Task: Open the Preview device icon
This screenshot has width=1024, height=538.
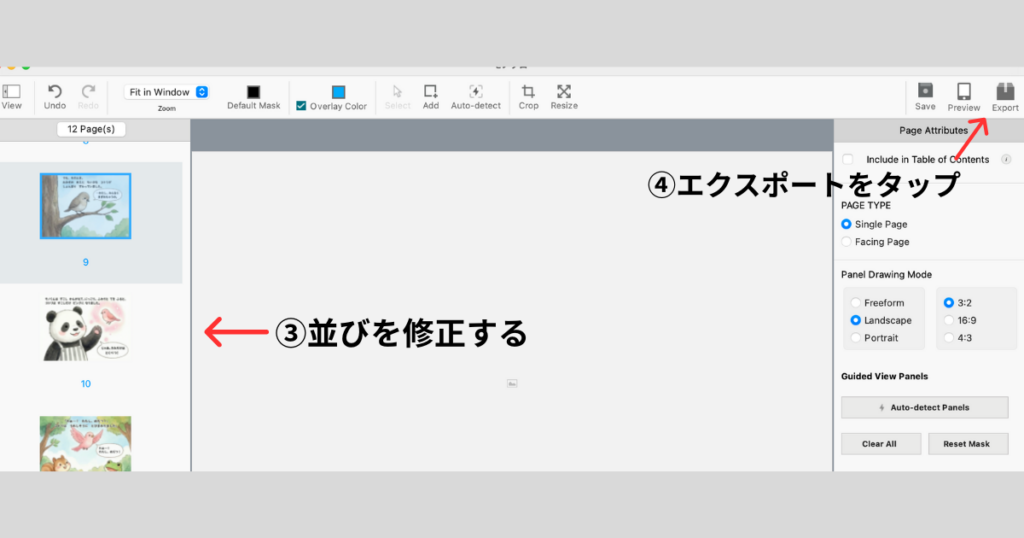Action: click(x=964, y=91)
